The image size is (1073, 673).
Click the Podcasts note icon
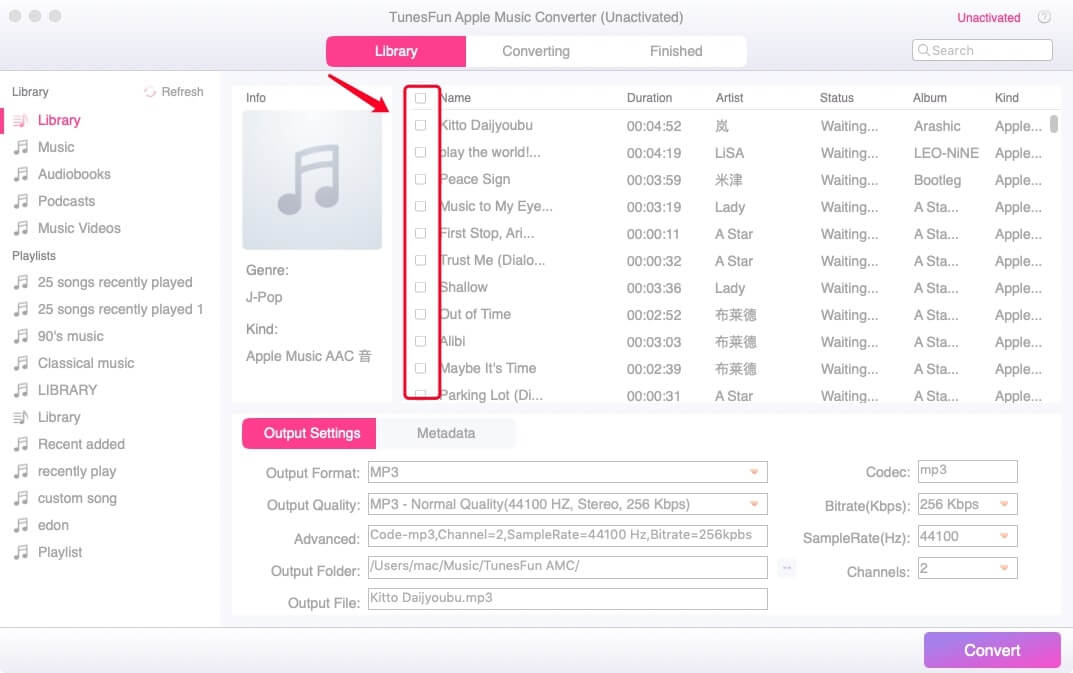pyautogui.click(x=21, y=201)
